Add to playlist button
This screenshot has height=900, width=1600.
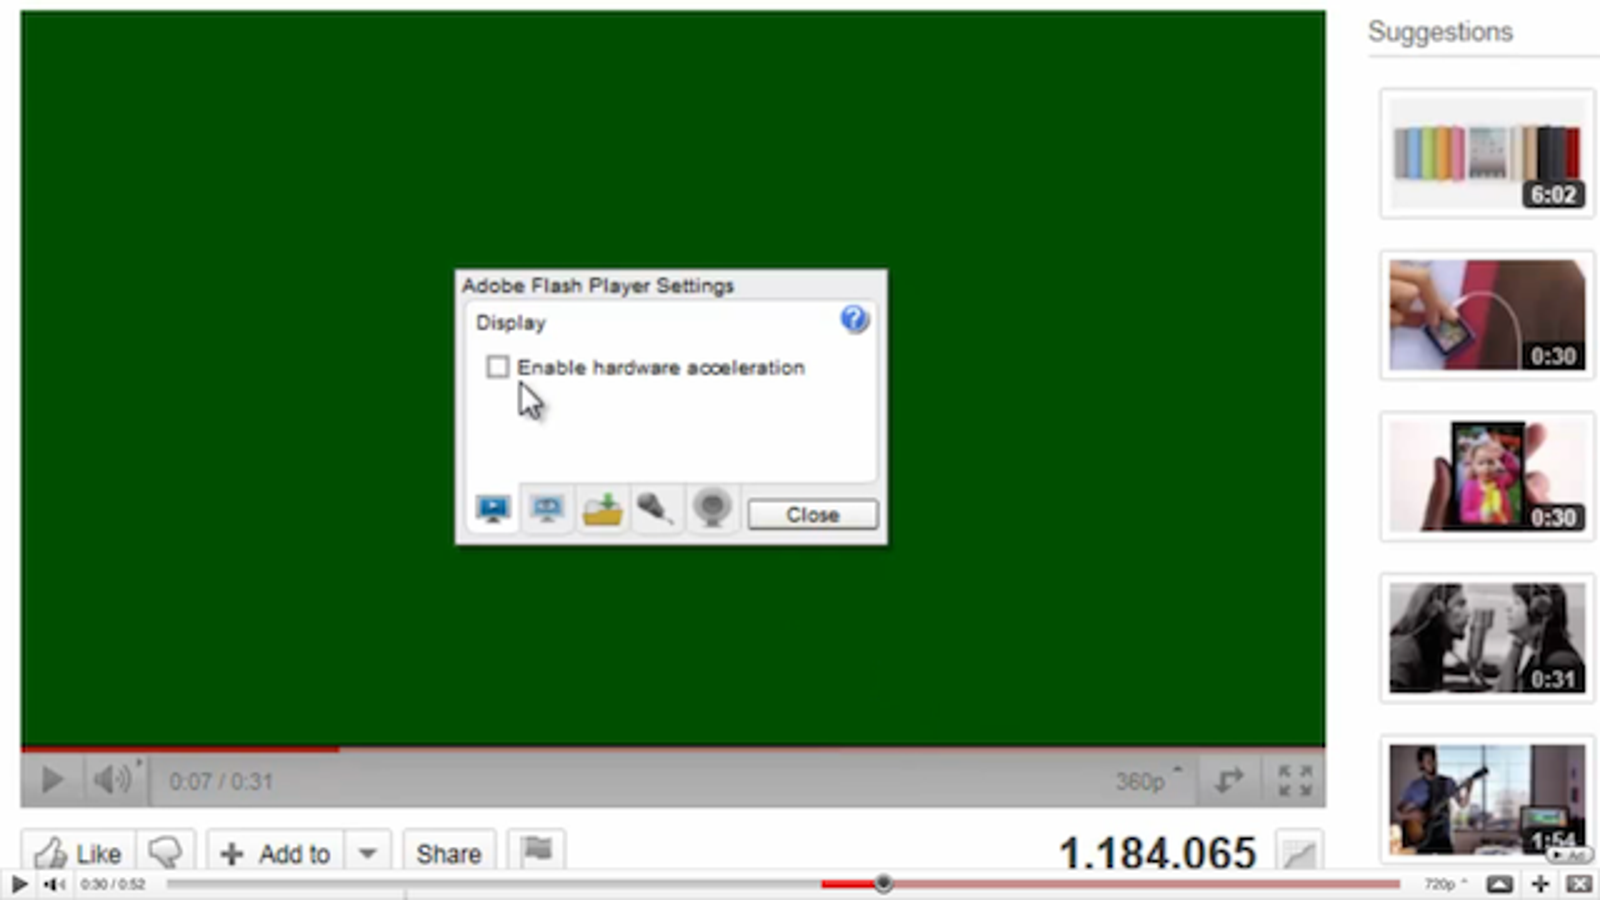point(275,853)
